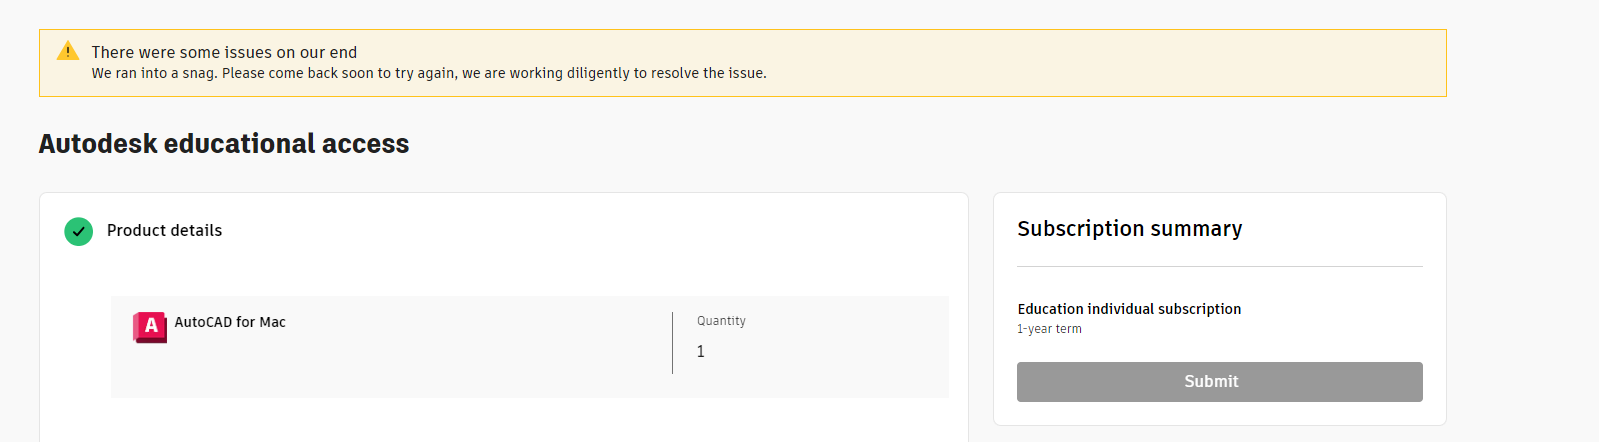Image resolution: width=1599 pixels, height=442 pixels.
Task: Click the horizontal line under Subscription summary
Action: click(x=1219, y=267)
